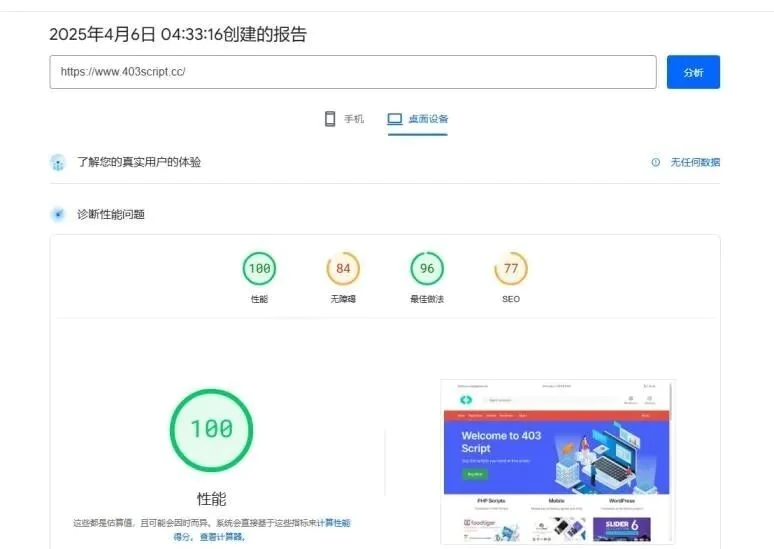This screenshot has width=774, height=549.
Task: Click the 诊断性能问题 section icon
Action: tap(58, 214)
